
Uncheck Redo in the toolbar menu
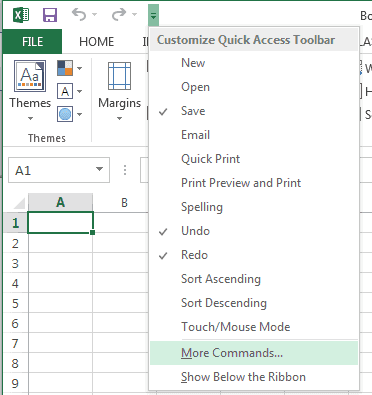point(254,255)
